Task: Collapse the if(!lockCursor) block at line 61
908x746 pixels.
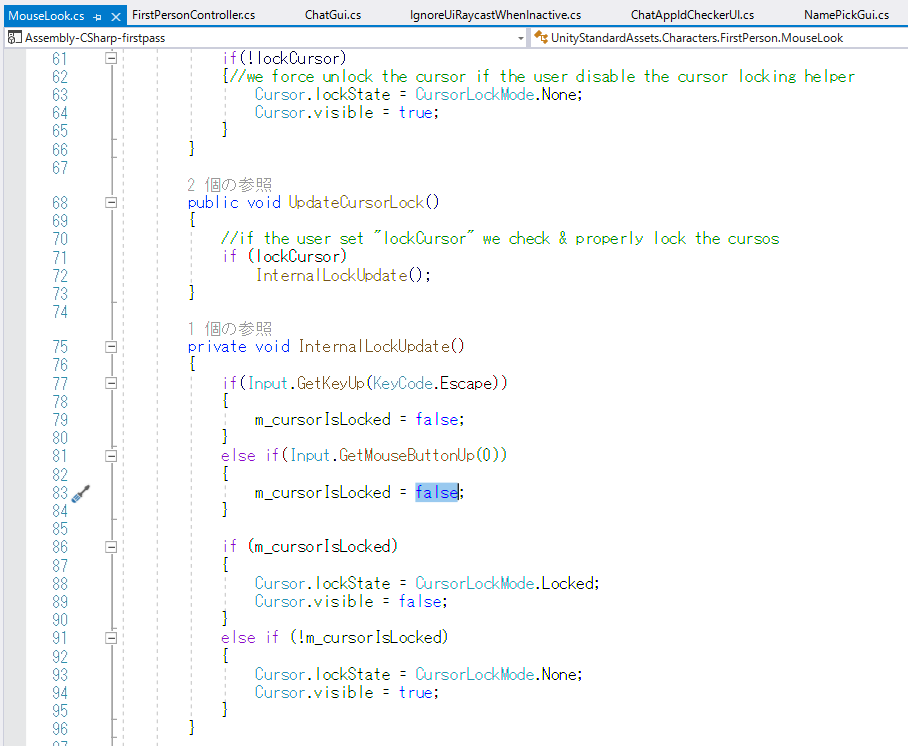Action: coord(111,59)
